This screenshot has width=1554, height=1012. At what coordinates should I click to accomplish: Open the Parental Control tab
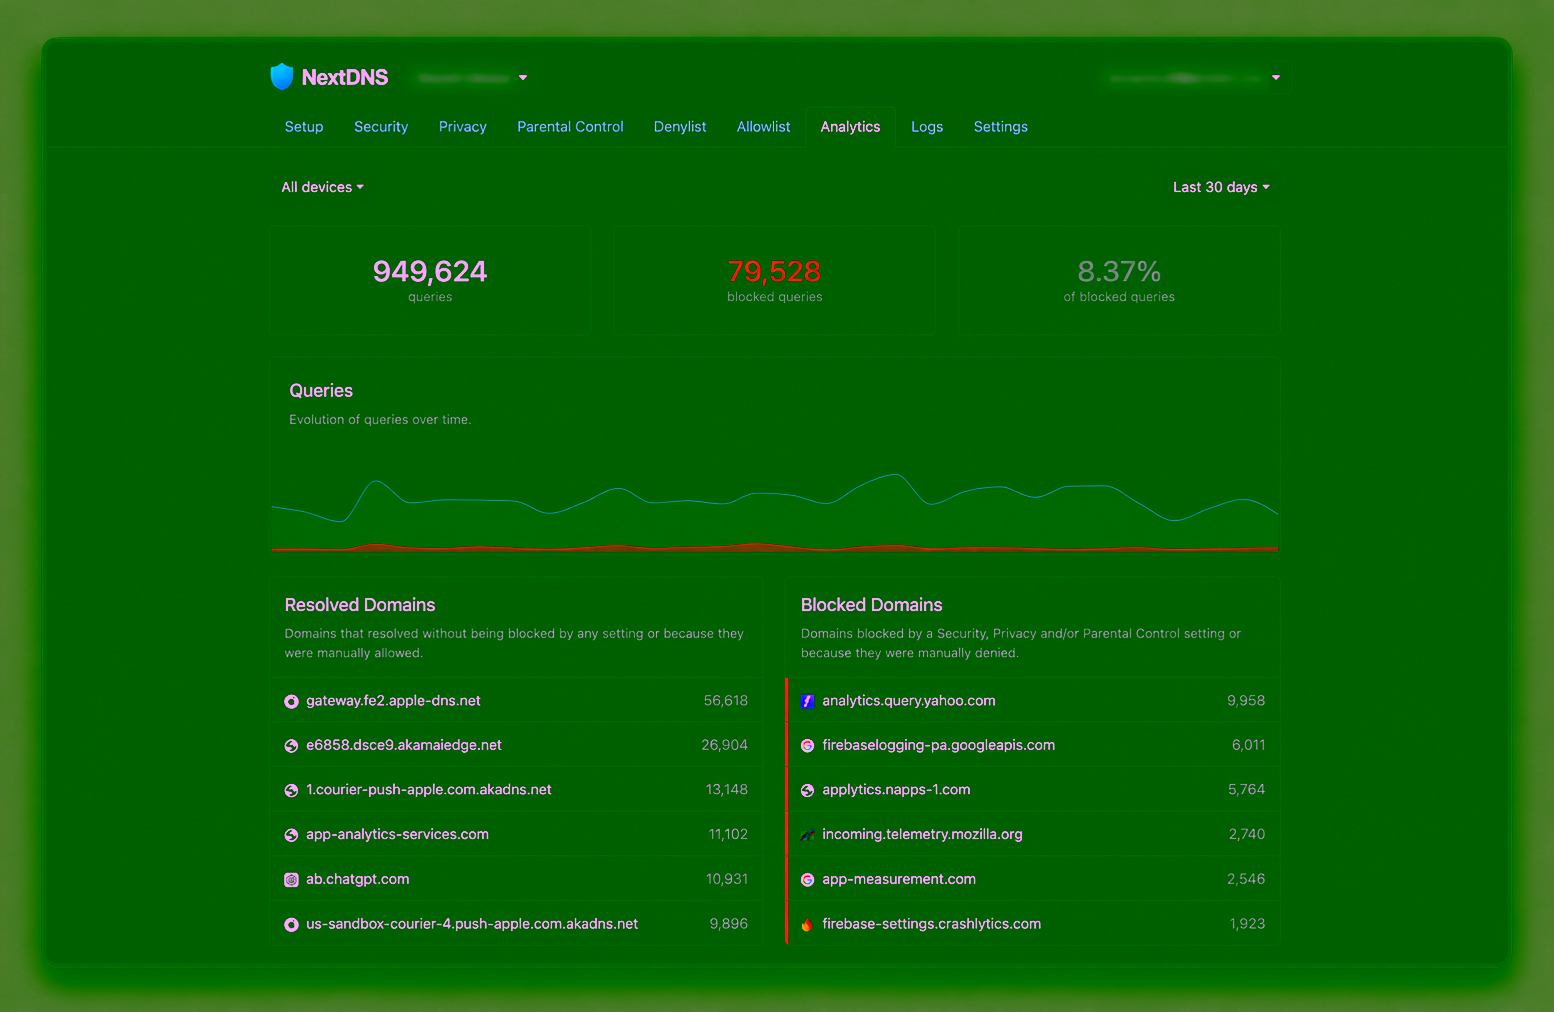[570, 127]
